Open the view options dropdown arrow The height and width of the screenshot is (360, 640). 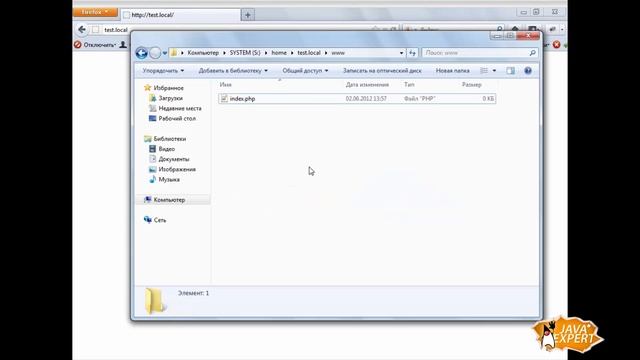tap(494, 71)
